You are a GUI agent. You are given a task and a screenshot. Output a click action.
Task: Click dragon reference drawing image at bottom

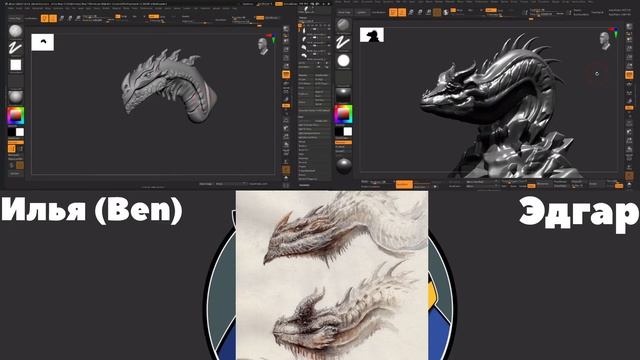click(332, 276)
